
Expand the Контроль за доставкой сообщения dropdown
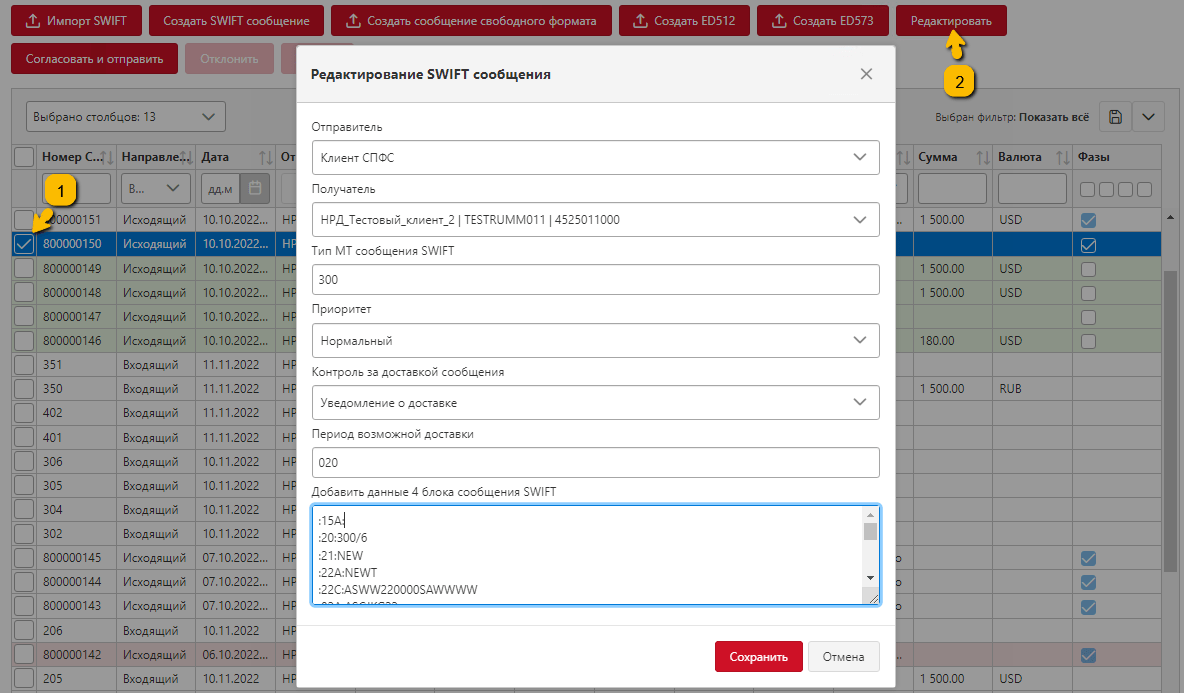(595, 402)
